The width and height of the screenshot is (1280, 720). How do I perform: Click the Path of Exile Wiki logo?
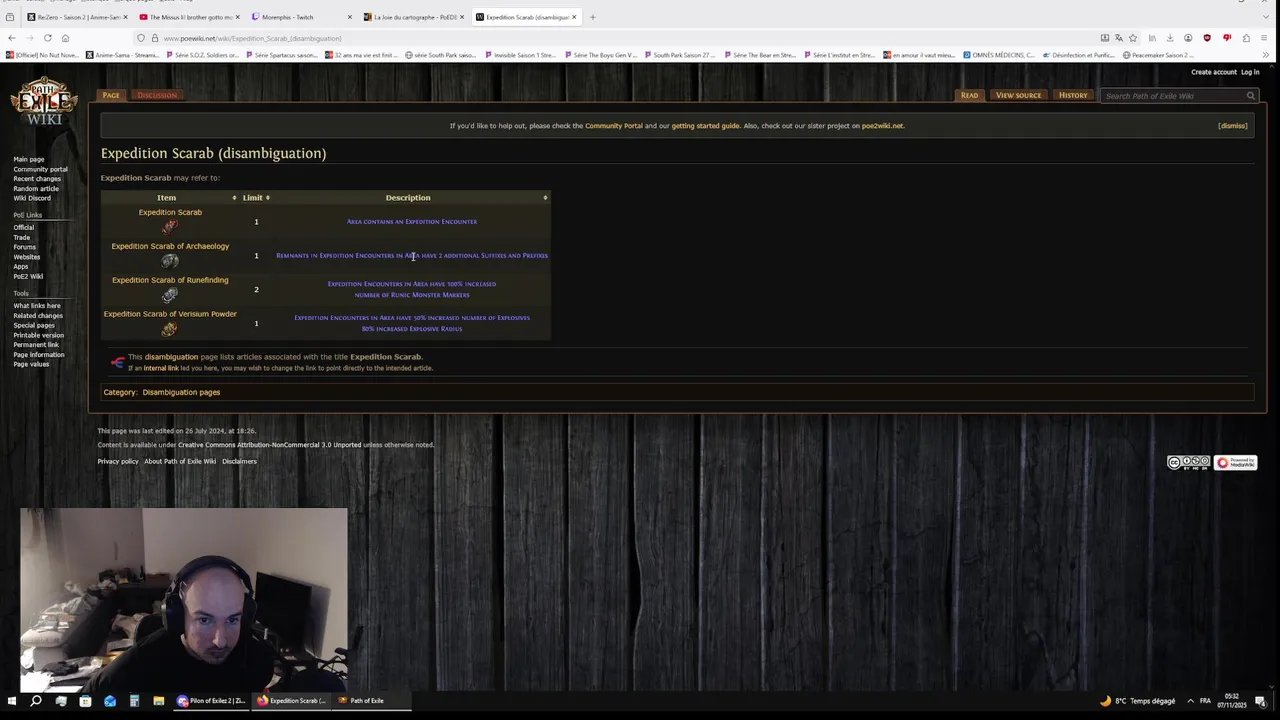(x=44, y=101)
